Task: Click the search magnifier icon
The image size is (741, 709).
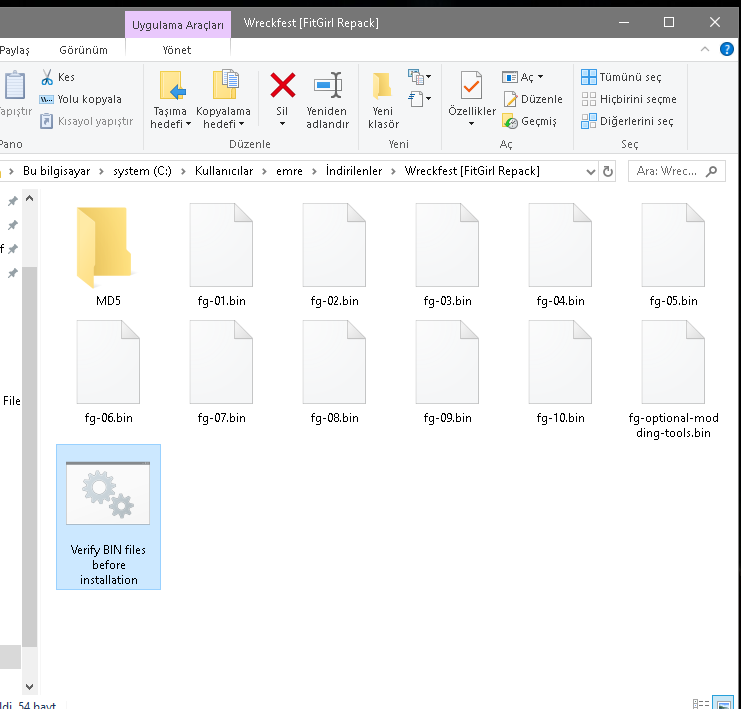Action: point(711,171)
